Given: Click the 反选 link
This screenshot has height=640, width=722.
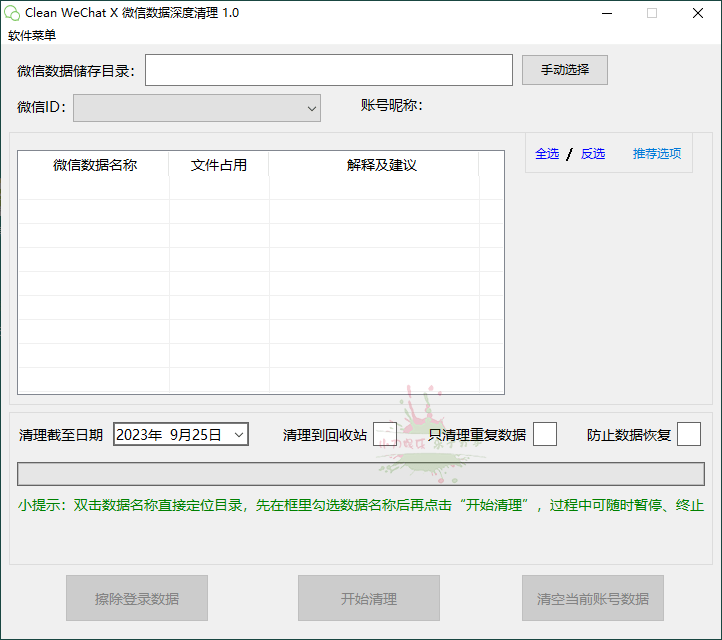Looking at the screenshot, I should coord(593,153).
